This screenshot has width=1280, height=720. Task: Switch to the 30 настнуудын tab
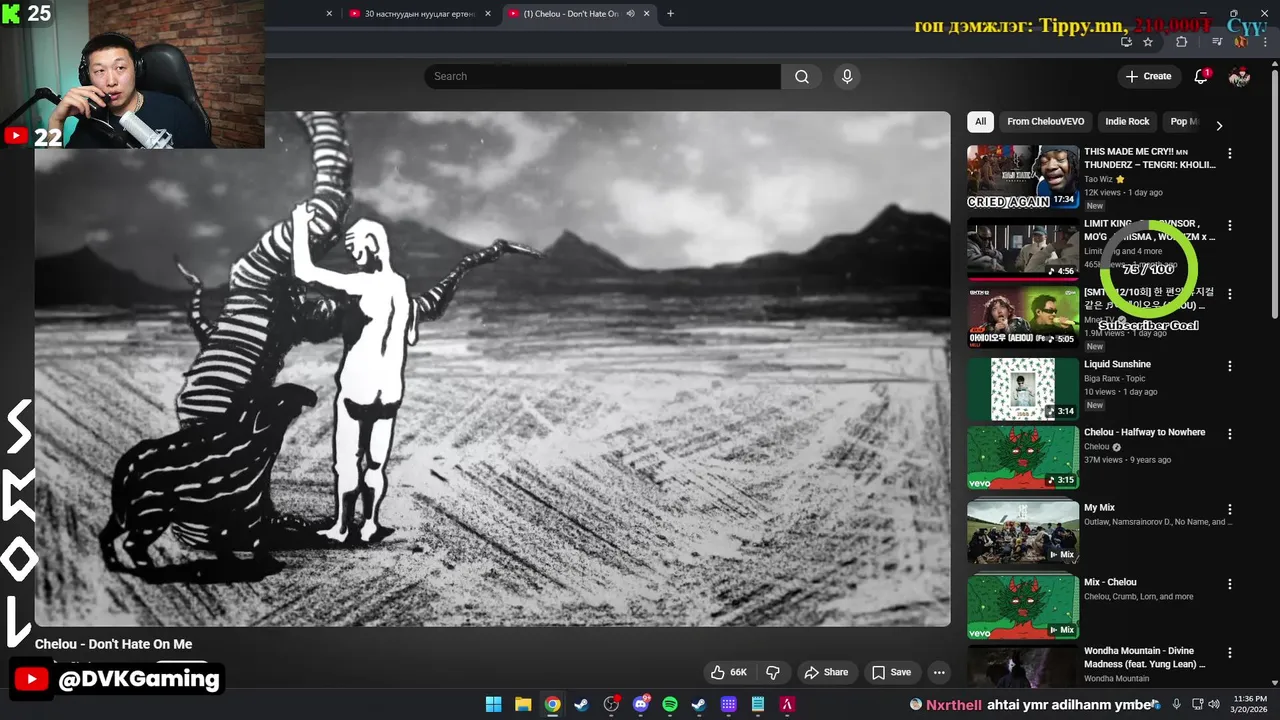pyautogui.click(x=419, y=13)
